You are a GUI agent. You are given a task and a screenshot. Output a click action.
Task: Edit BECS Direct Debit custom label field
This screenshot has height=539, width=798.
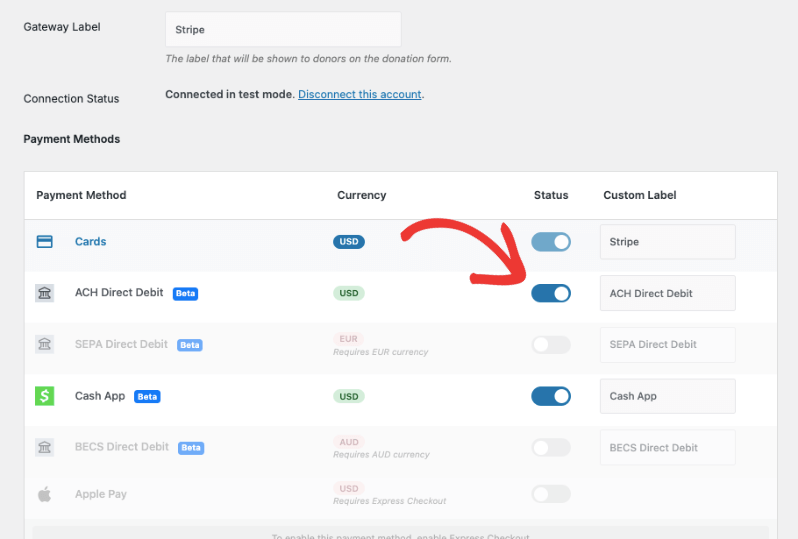coord(668,447)
